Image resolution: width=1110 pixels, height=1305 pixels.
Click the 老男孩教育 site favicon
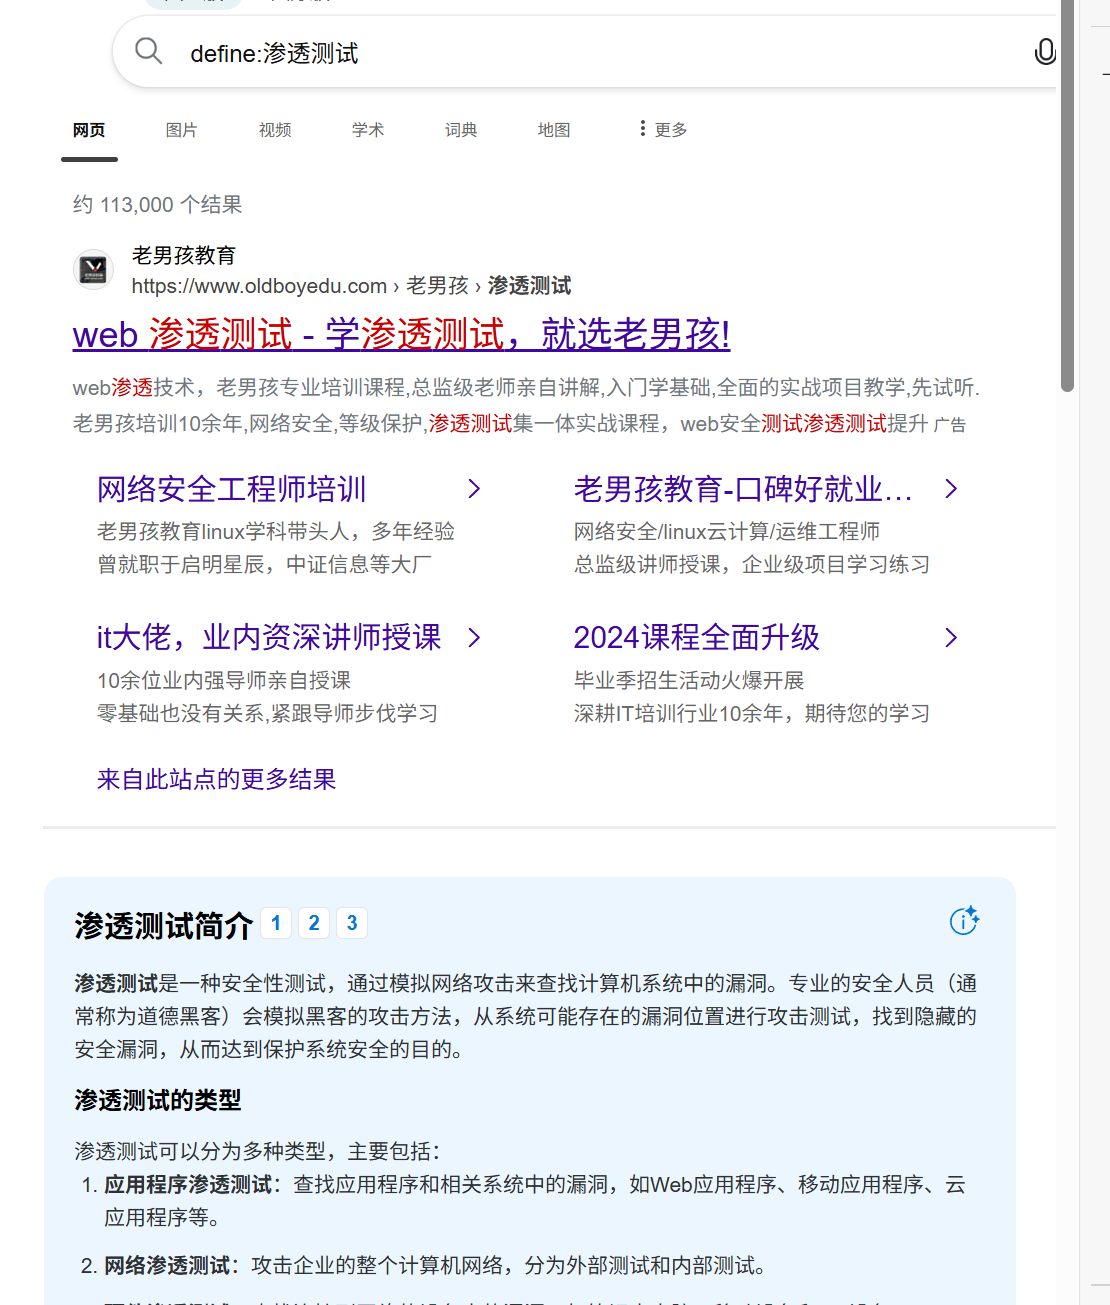(x=94, y=269)
